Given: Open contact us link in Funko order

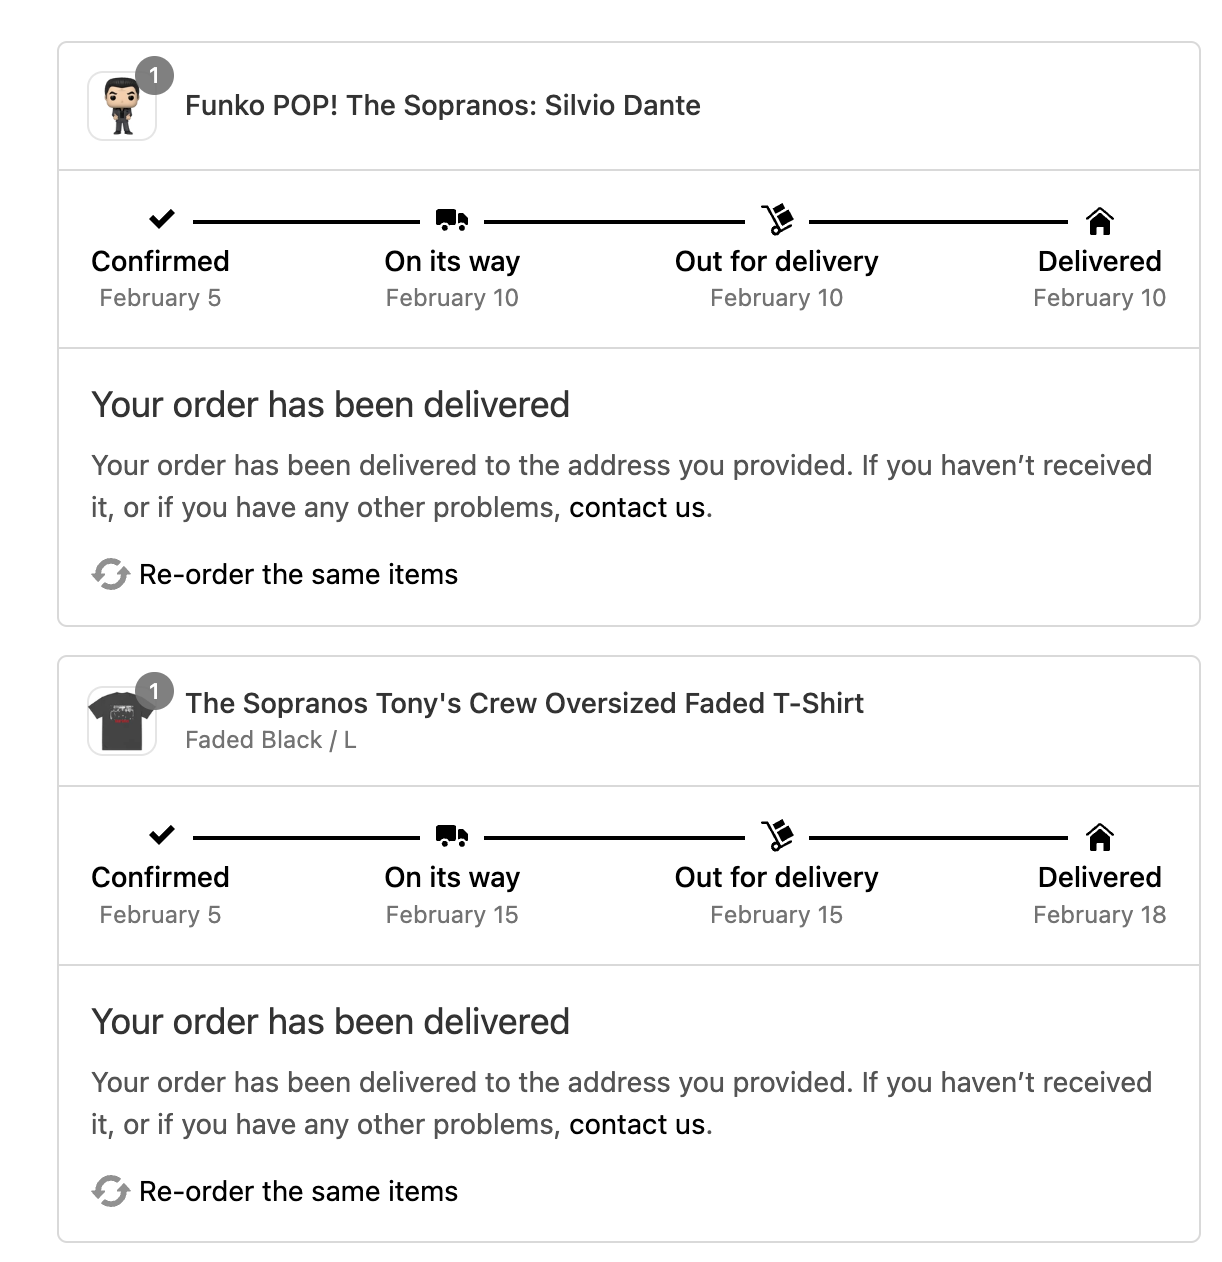Looking at the screenshot, I should 637,508.
